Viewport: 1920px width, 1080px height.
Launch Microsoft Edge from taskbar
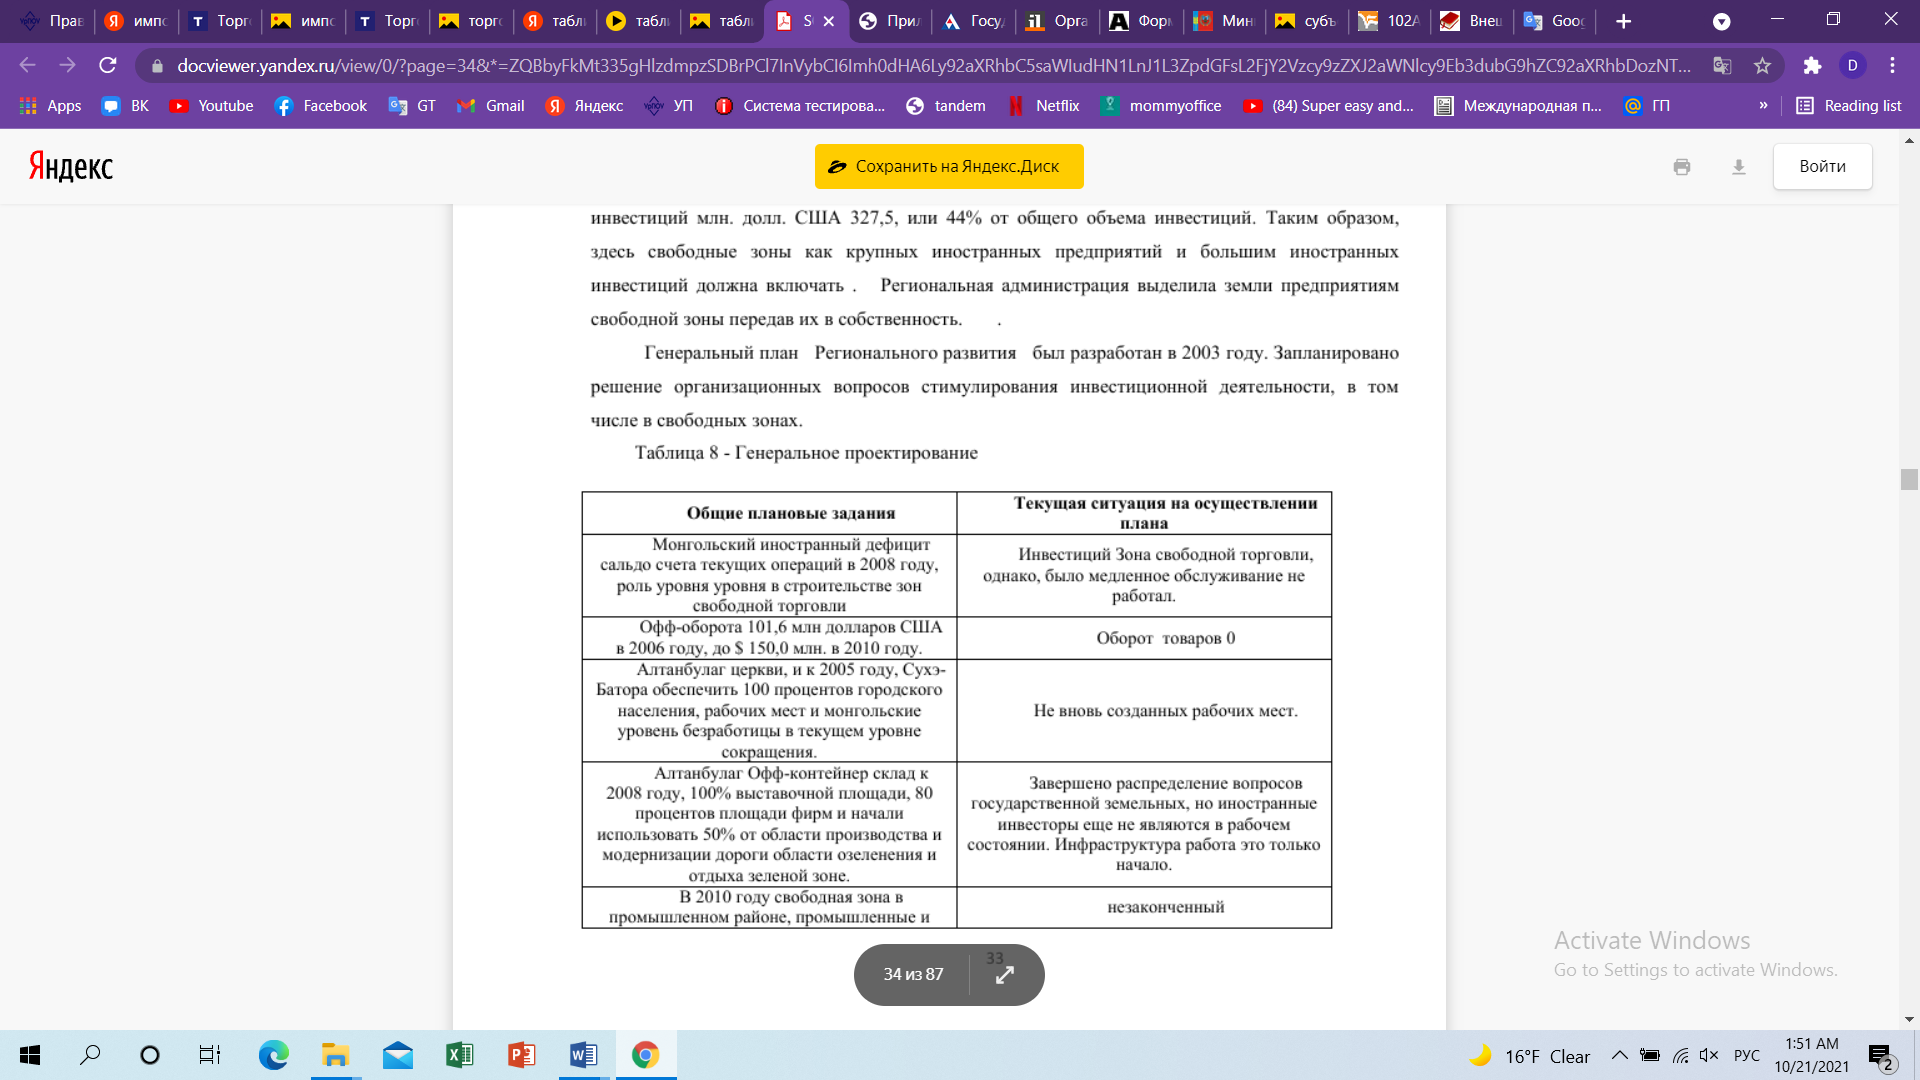click(x=273, y=1055)
